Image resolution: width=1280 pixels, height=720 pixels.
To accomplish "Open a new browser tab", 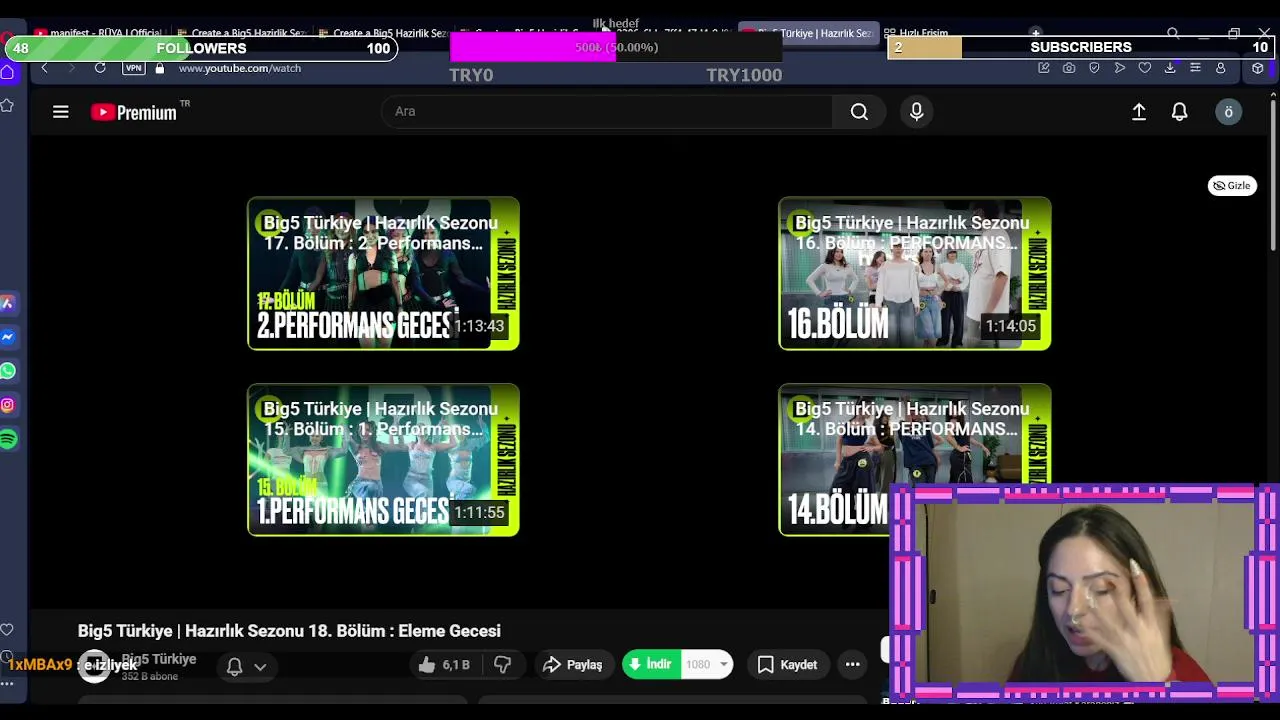I will click(x=1036, y=33).
